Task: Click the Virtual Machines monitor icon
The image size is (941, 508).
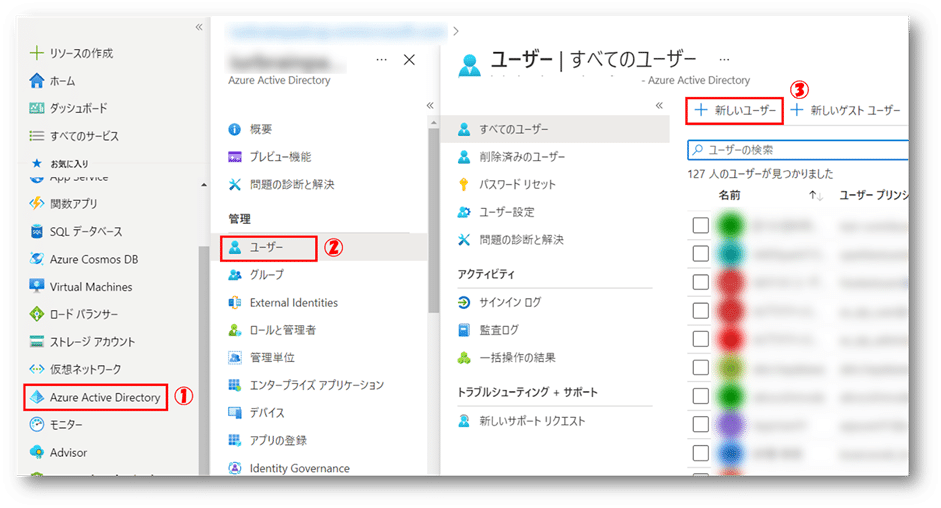Action: click(37, 286)
